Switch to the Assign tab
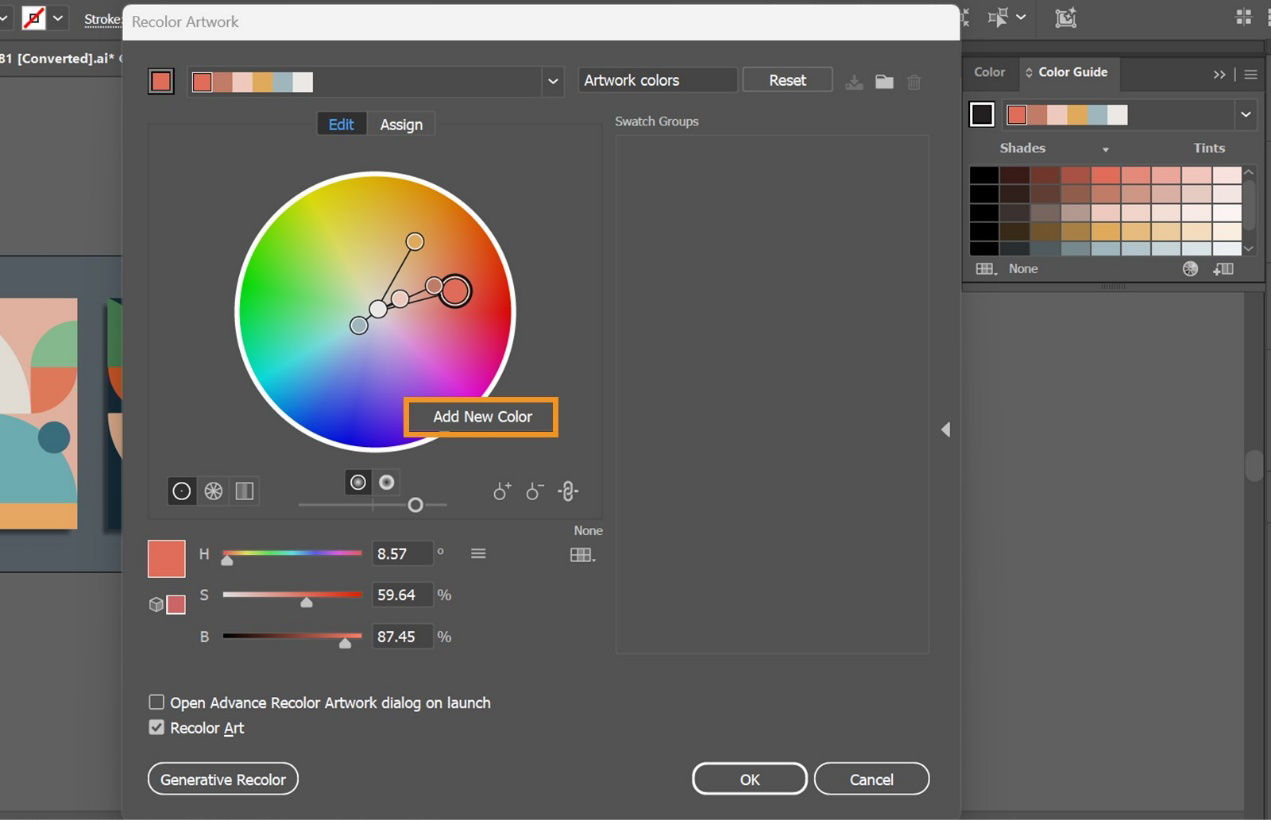This screenshot has height=820, width=1271. point(401,124)
